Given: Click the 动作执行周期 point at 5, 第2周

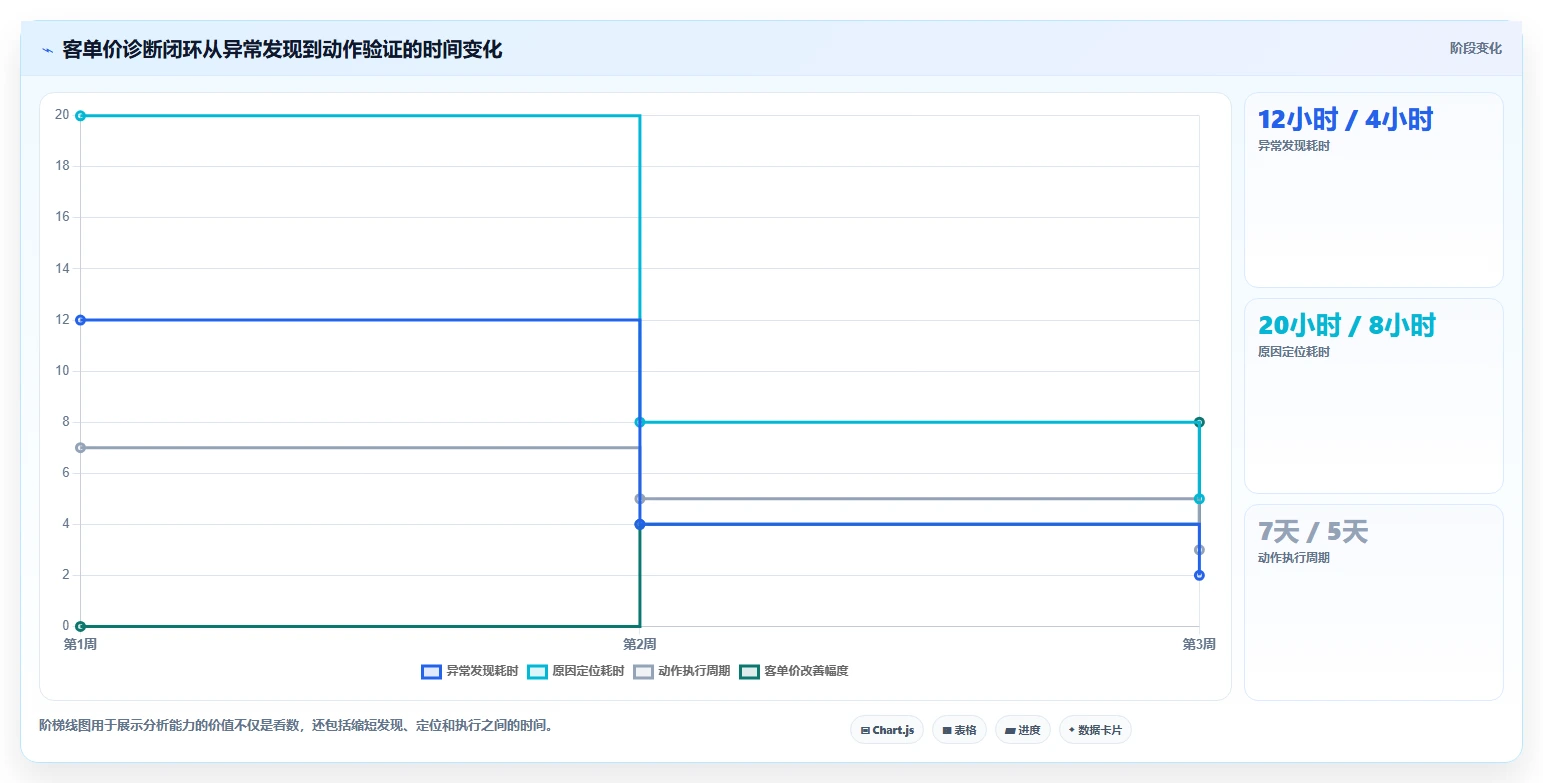Looking at the screenshot, I should 640,499.
